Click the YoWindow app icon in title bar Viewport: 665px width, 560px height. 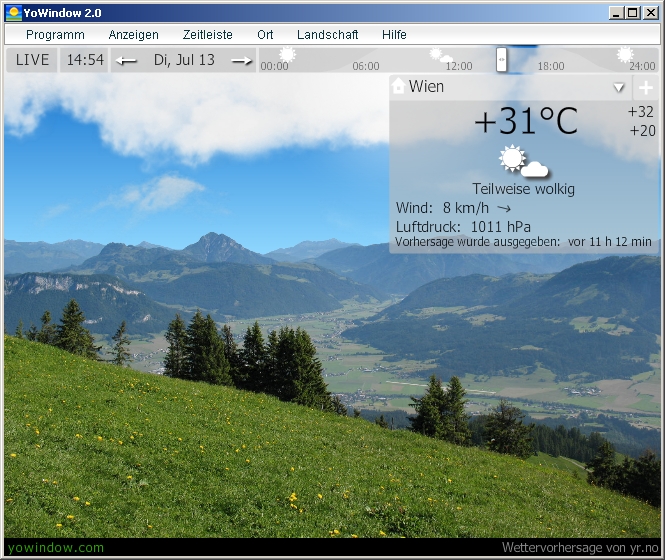coord(13,13)
